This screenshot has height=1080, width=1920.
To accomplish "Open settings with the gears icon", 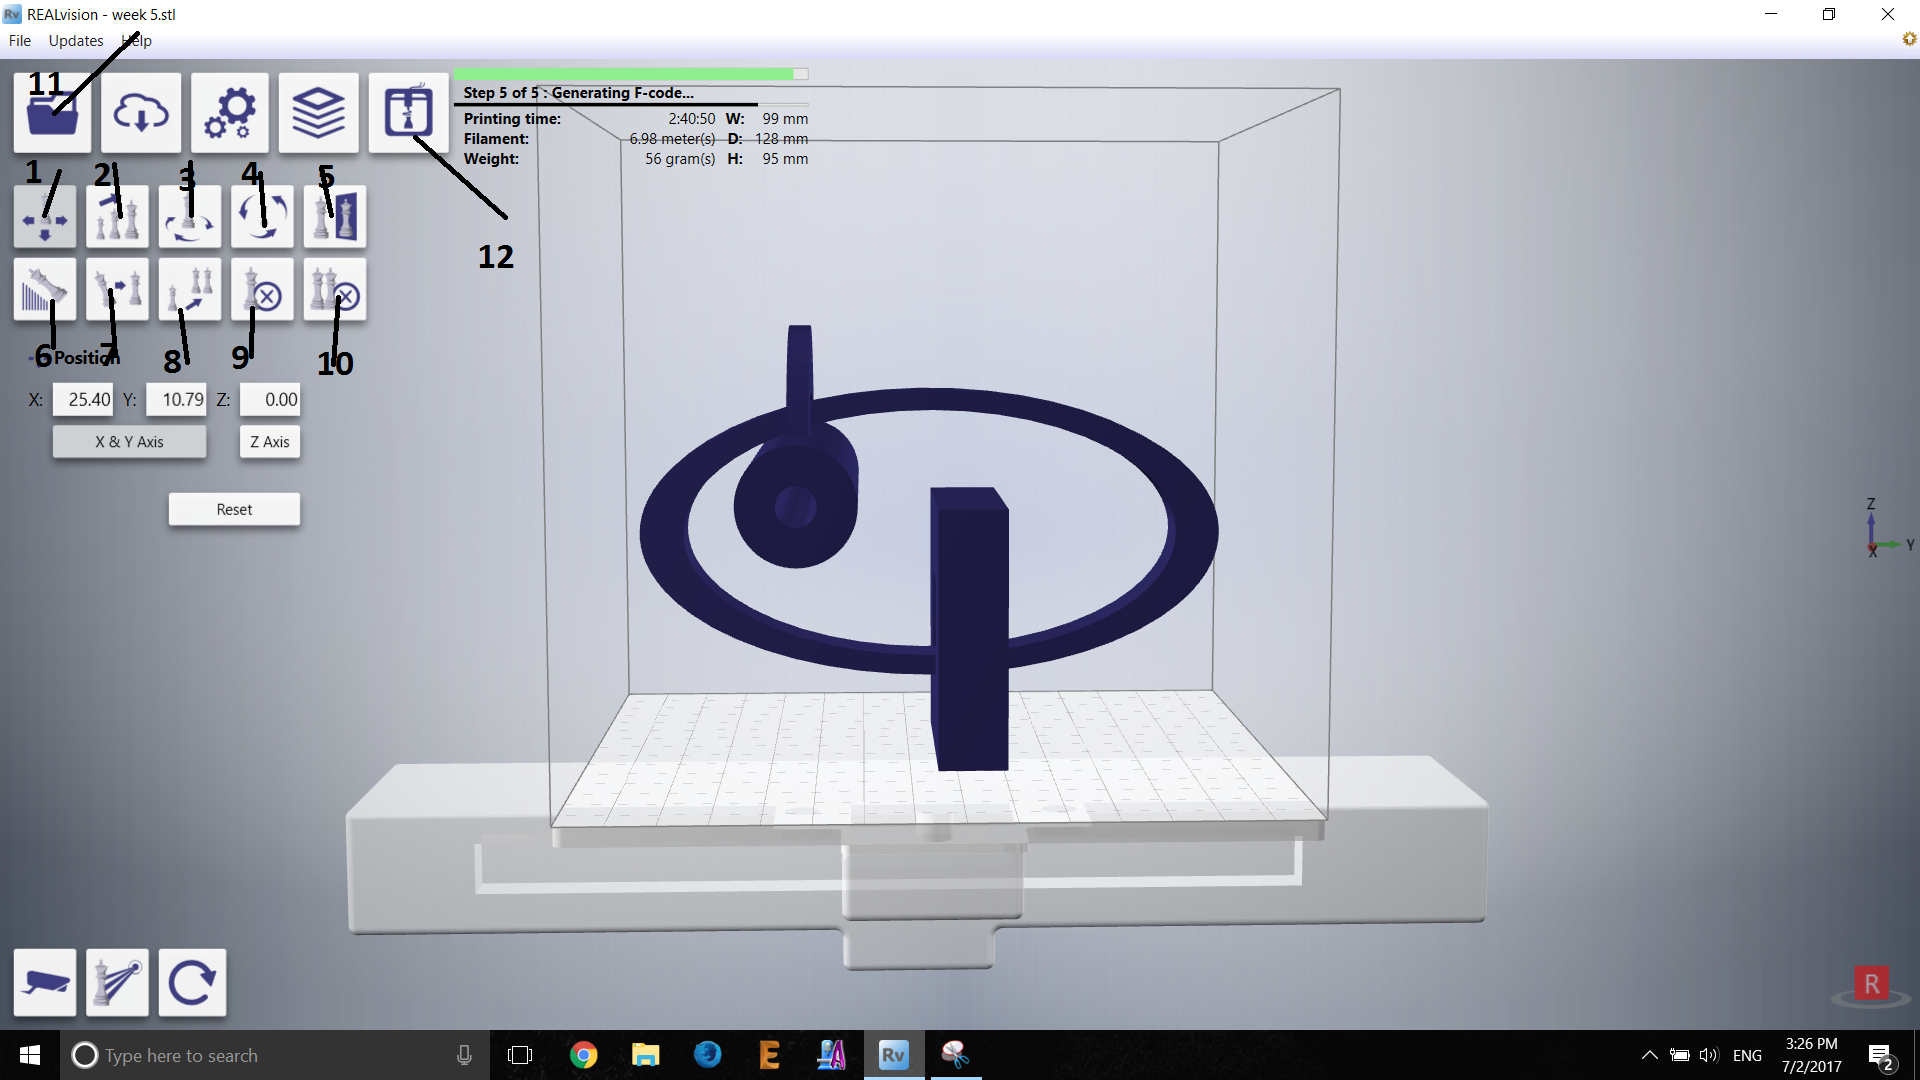I will 230,112.
